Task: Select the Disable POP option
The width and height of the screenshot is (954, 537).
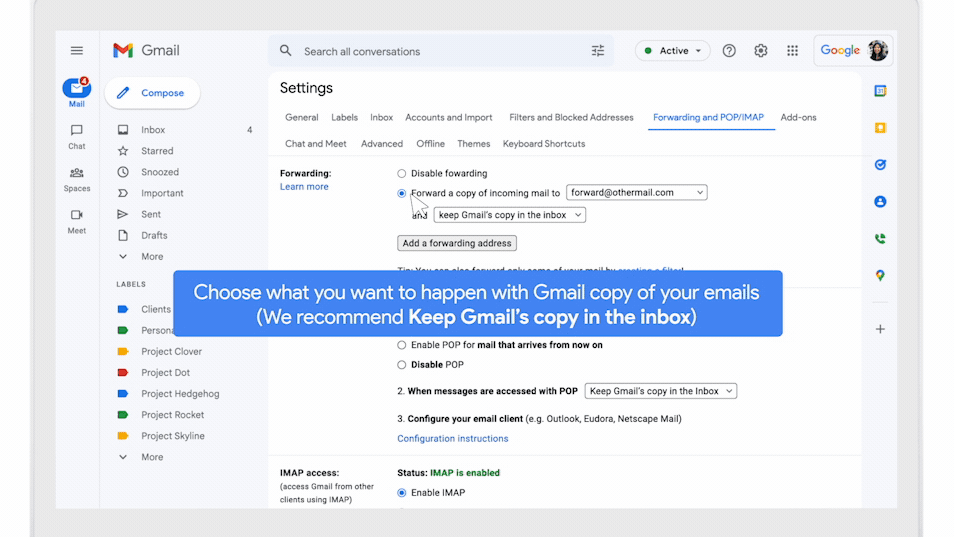Action: coord(402,365)
